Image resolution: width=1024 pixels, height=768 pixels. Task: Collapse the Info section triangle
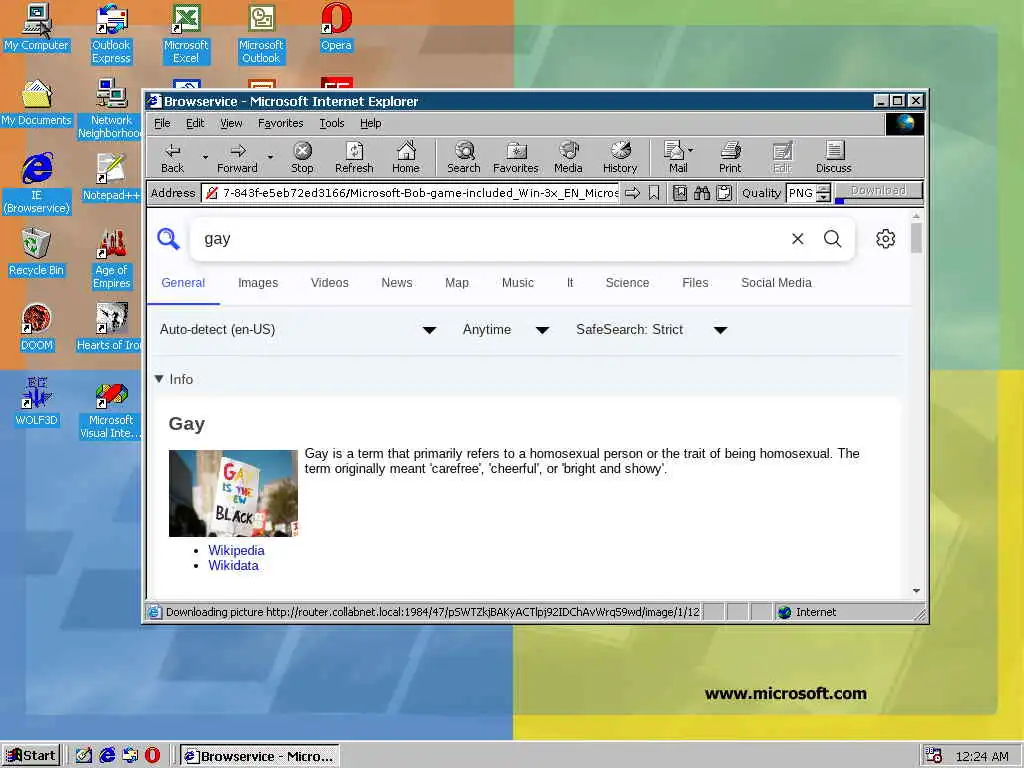[159, 379]
